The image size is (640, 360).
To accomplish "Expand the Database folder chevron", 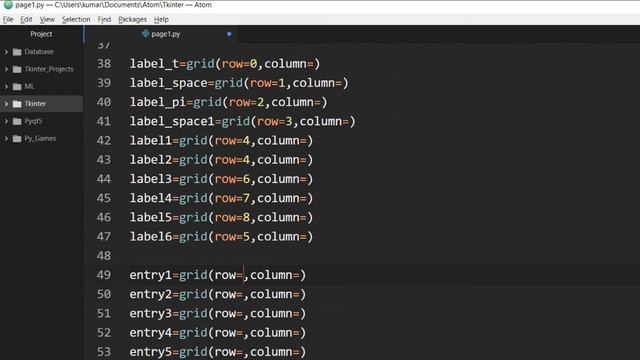I will (x=6, y=52).
